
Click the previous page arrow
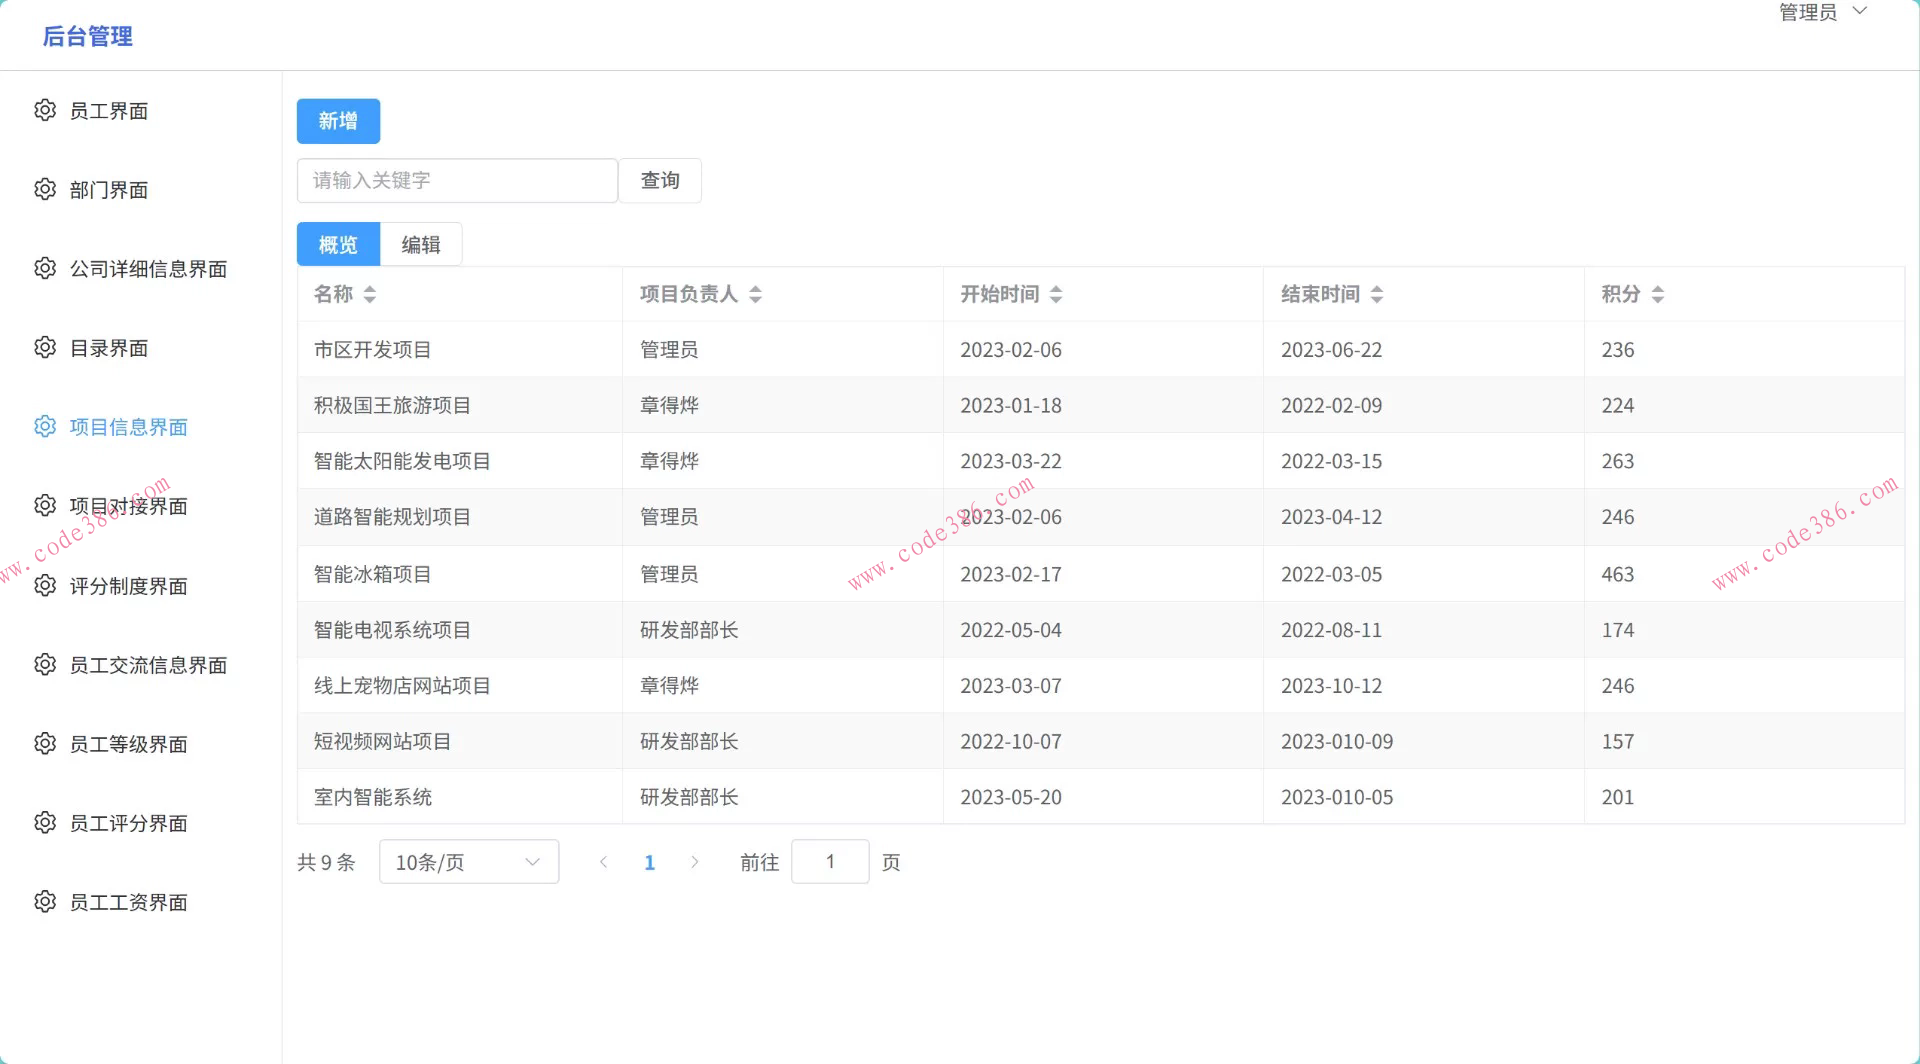click(x=604, y=861)
